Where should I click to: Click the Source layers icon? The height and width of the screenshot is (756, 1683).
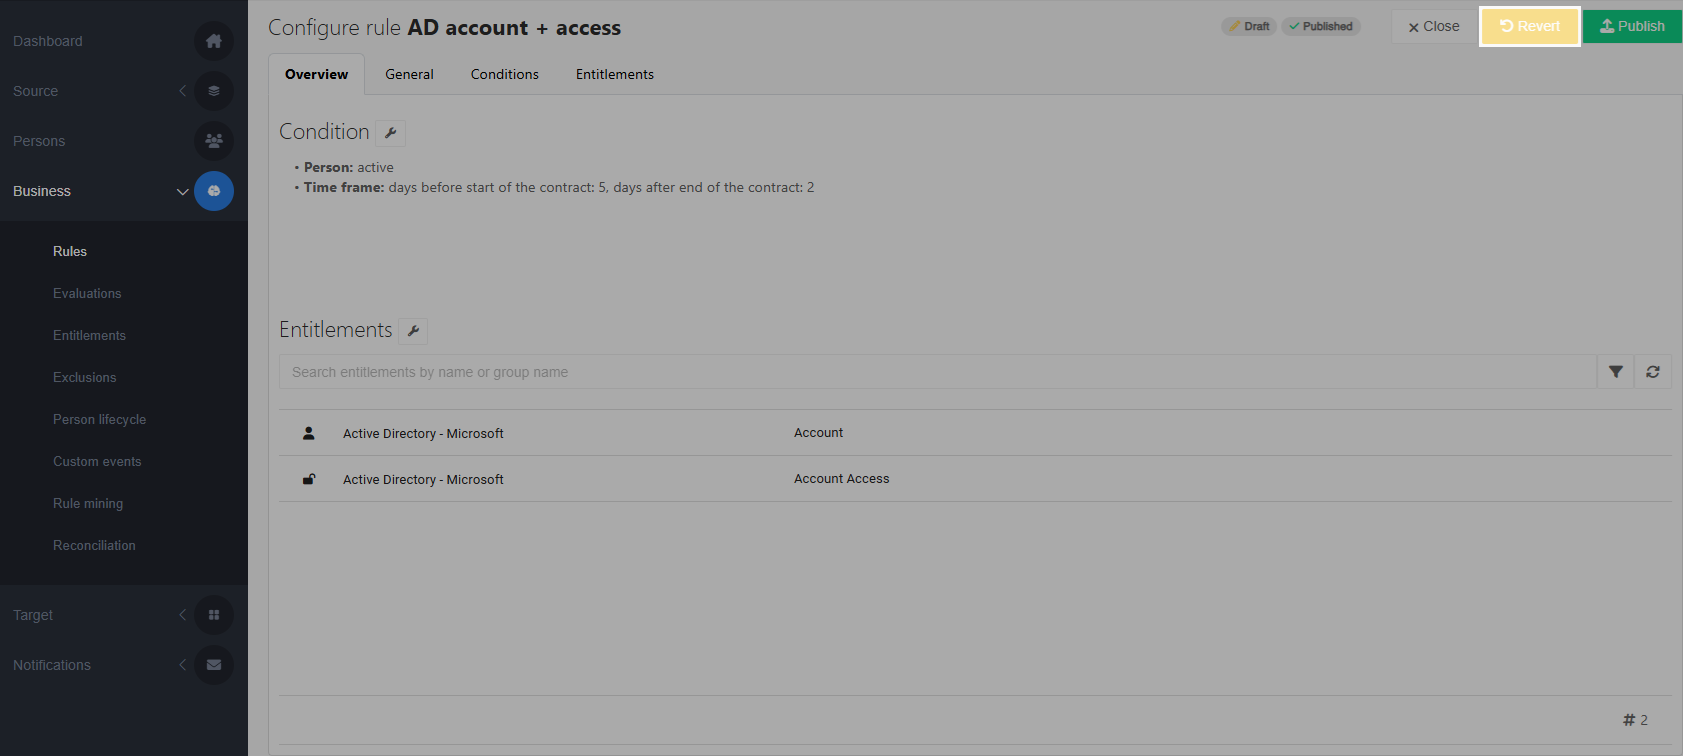coord(214,91)
